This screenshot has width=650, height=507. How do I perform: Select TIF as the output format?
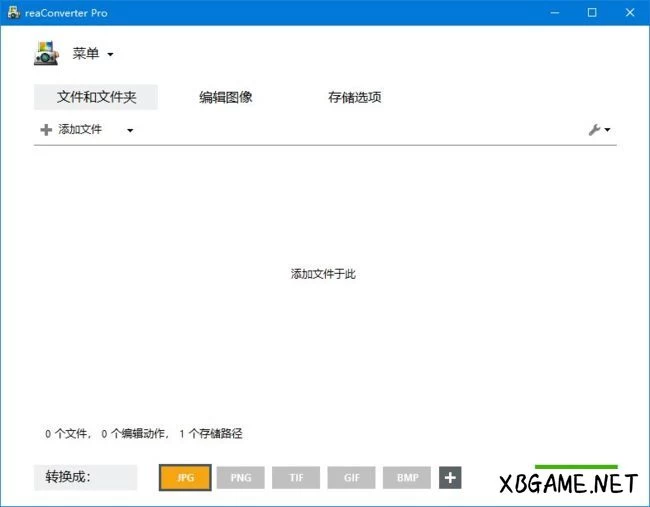297,478
